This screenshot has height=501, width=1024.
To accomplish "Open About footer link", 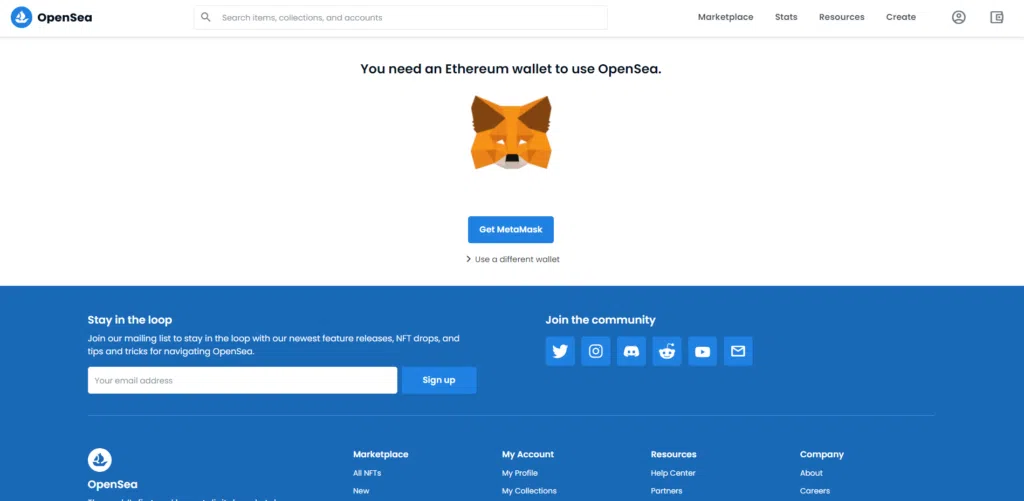I will point(812,473).
